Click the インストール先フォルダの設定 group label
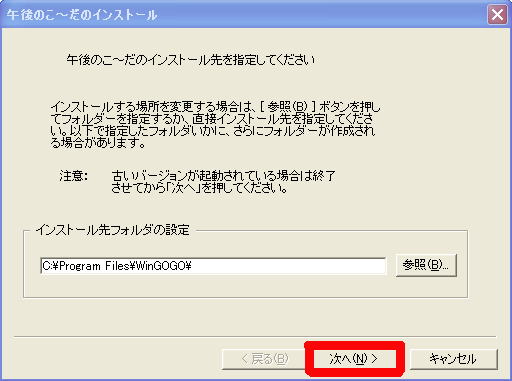This screenshot has height=381, width=512. click(113, 230)
